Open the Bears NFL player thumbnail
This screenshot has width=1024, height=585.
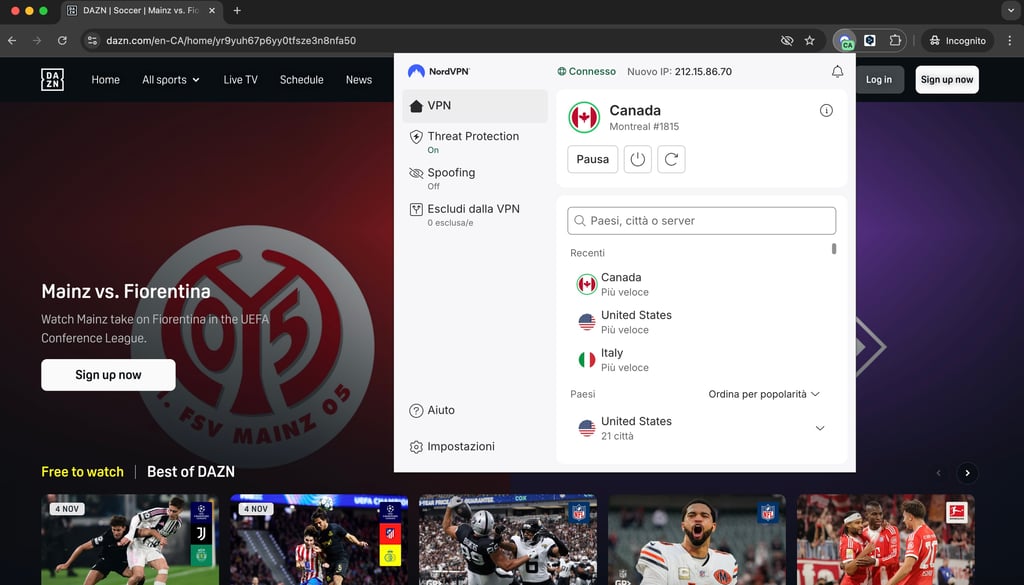[697, 539]
